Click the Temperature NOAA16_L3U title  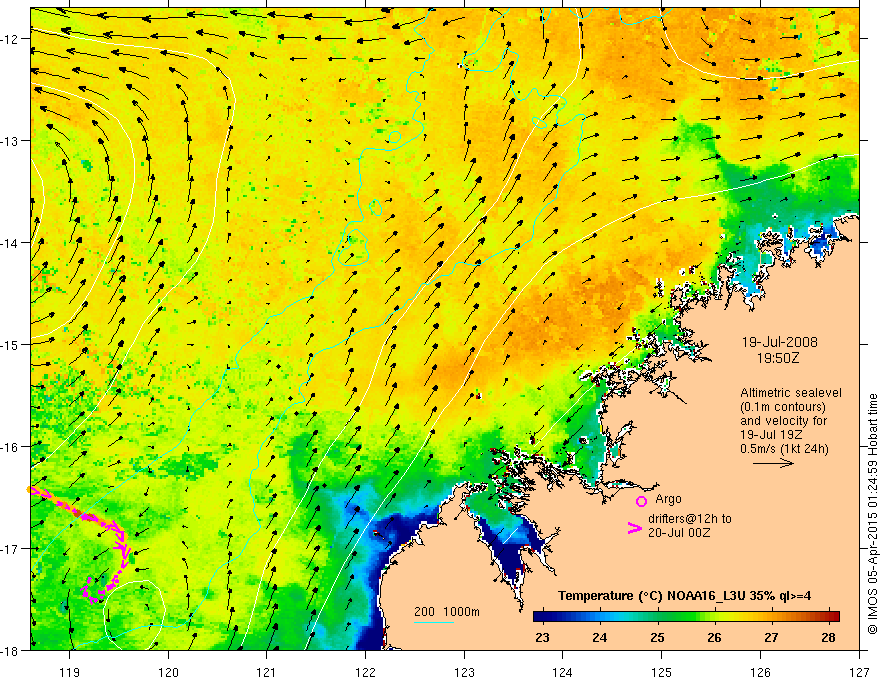click(x=684, y=596)
